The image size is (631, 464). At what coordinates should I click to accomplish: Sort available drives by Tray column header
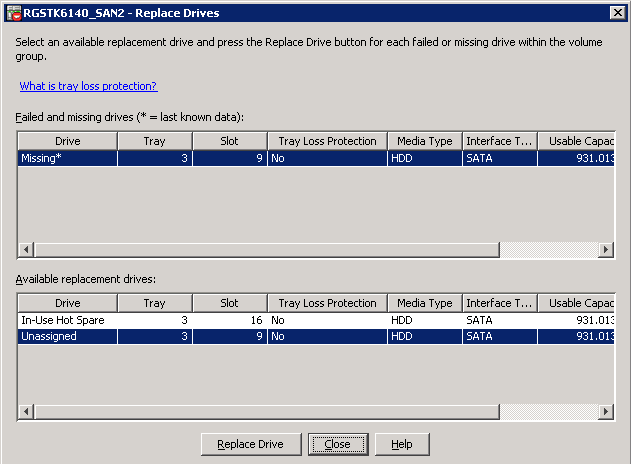click(x=154, y=303)
